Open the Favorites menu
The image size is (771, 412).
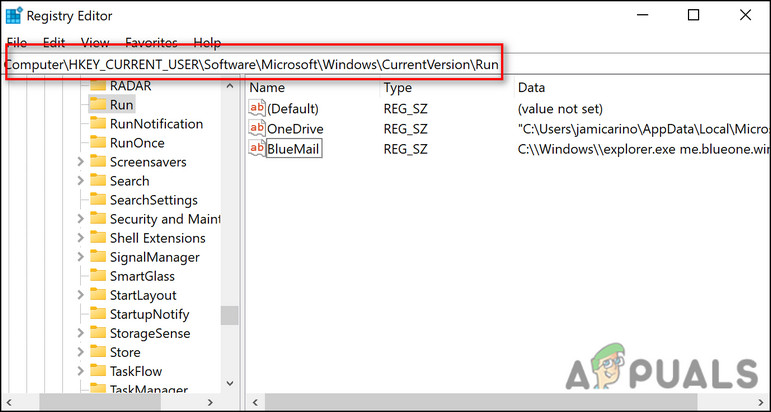(151, 42)
